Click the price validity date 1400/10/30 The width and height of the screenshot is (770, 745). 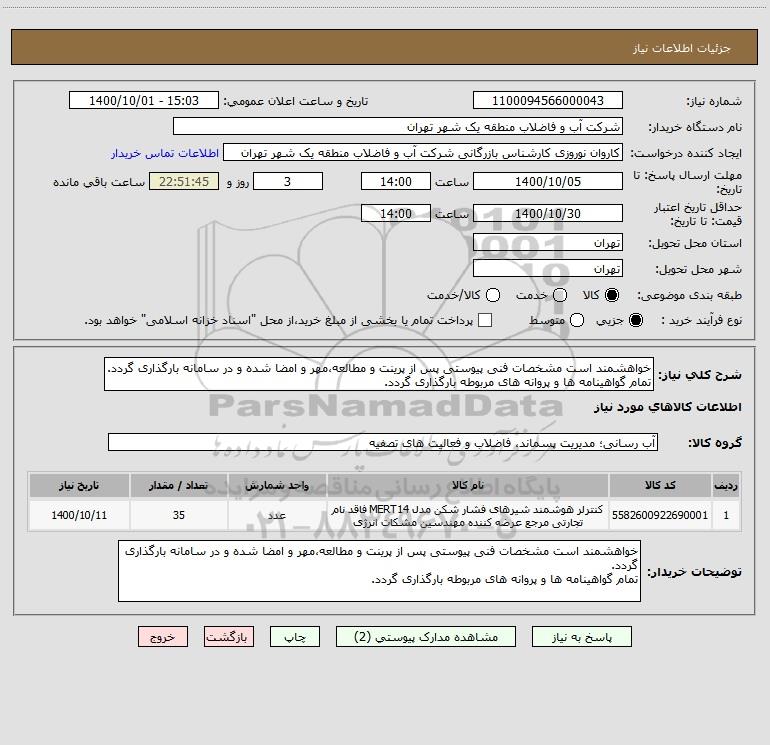point(548,213)
